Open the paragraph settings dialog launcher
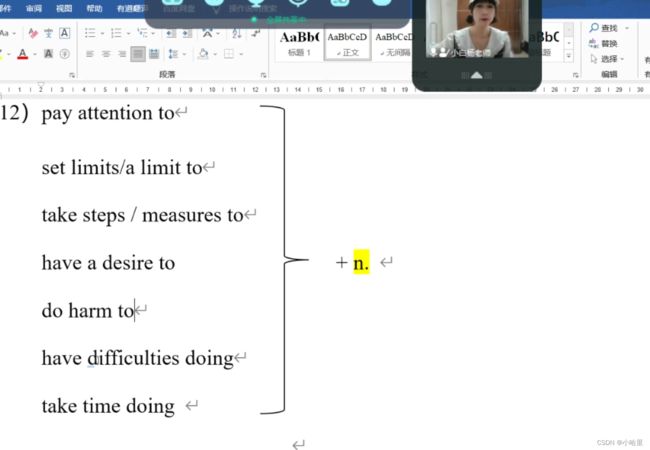The width and height of the screenshot is (650, 450). 263,75
